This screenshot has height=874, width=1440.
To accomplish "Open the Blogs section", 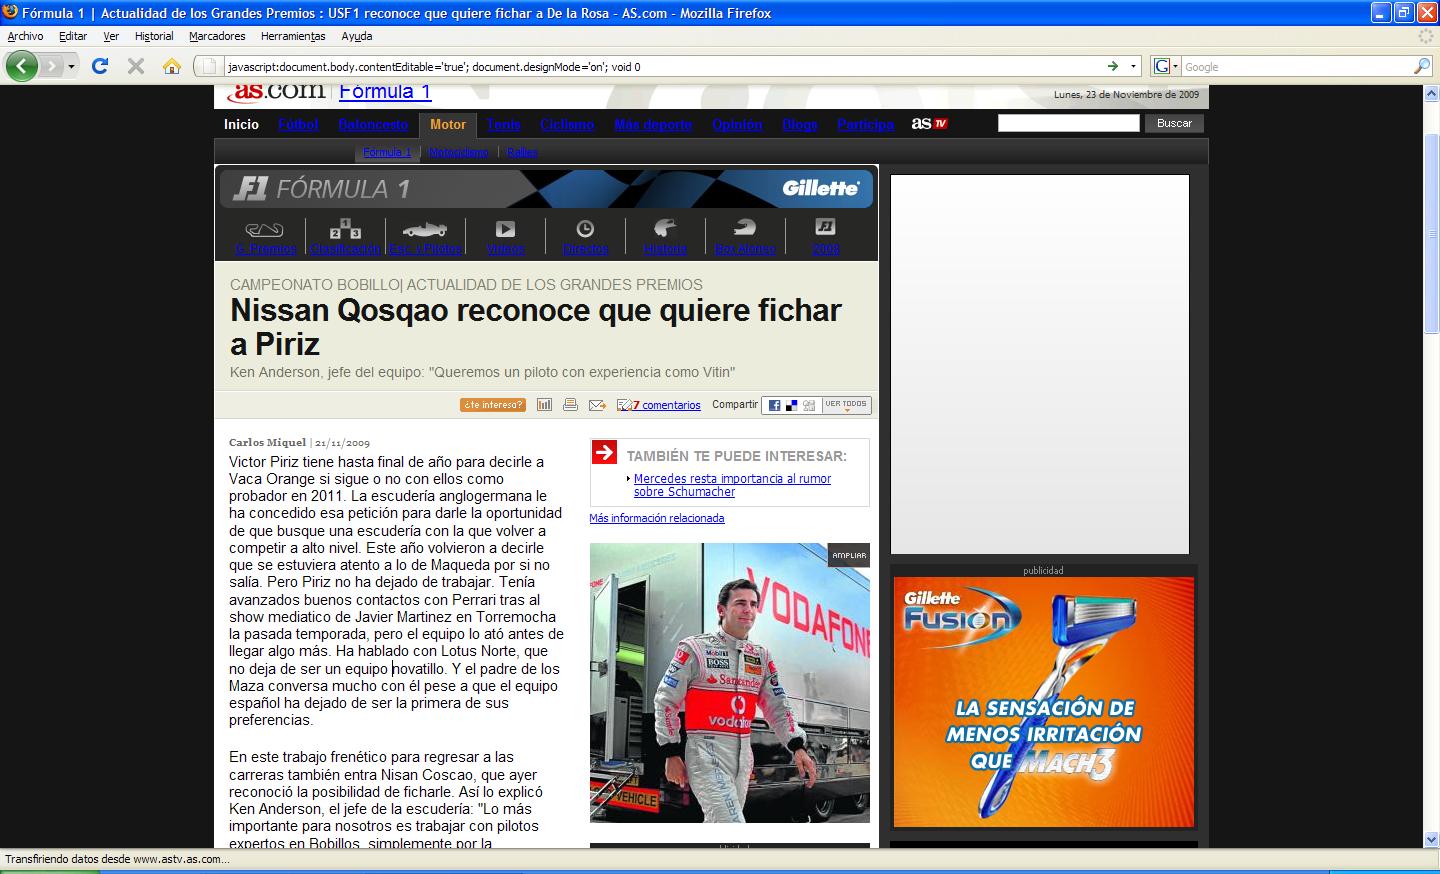I will (800, 124).
